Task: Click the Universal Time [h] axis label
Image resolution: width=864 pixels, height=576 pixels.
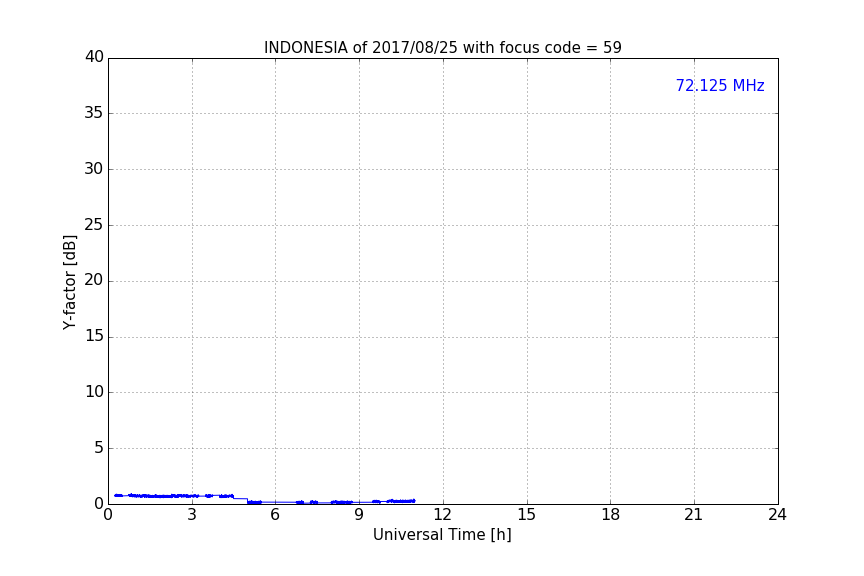Action: pyautogui.click(x=442, y=535)
